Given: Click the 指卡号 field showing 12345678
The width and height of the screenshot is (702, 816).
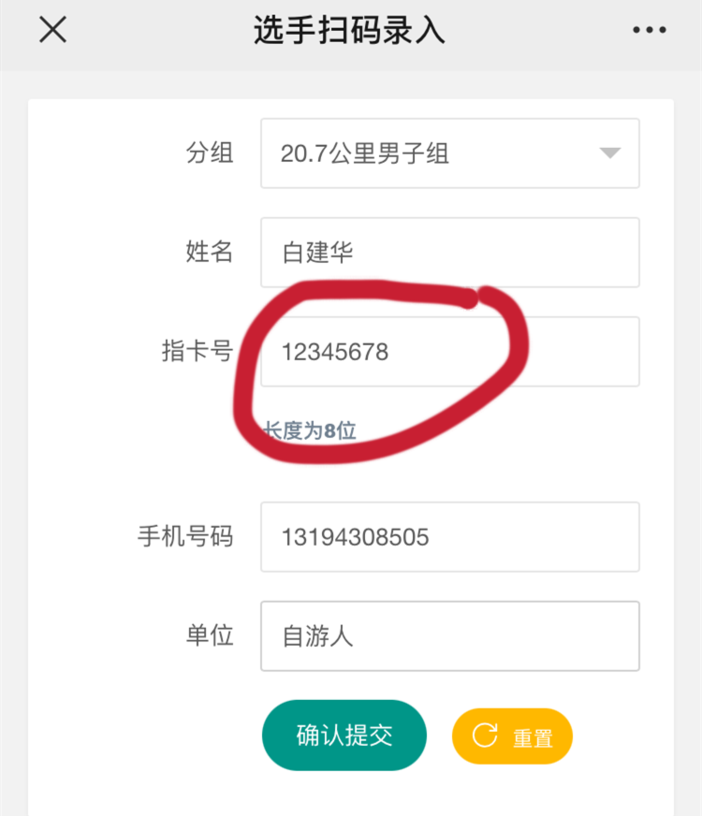Looking at the screenshot, I should point(449,352).
